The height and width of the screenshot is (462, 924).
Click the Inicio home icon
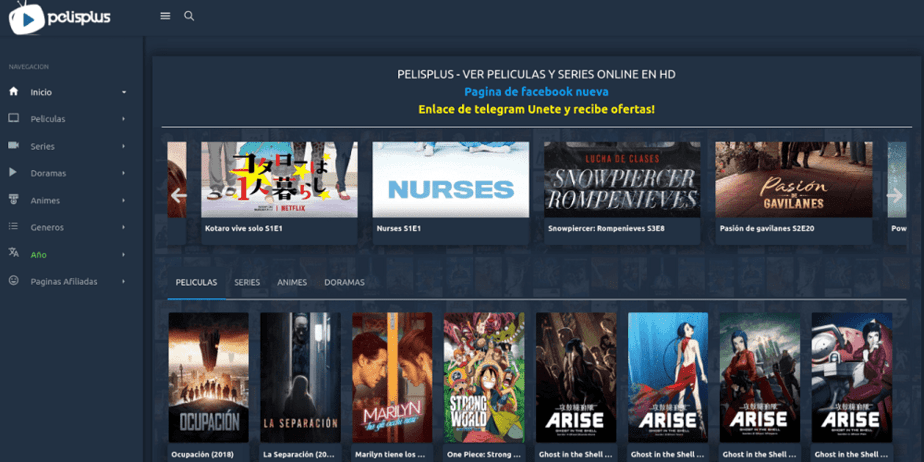(14, 92)
